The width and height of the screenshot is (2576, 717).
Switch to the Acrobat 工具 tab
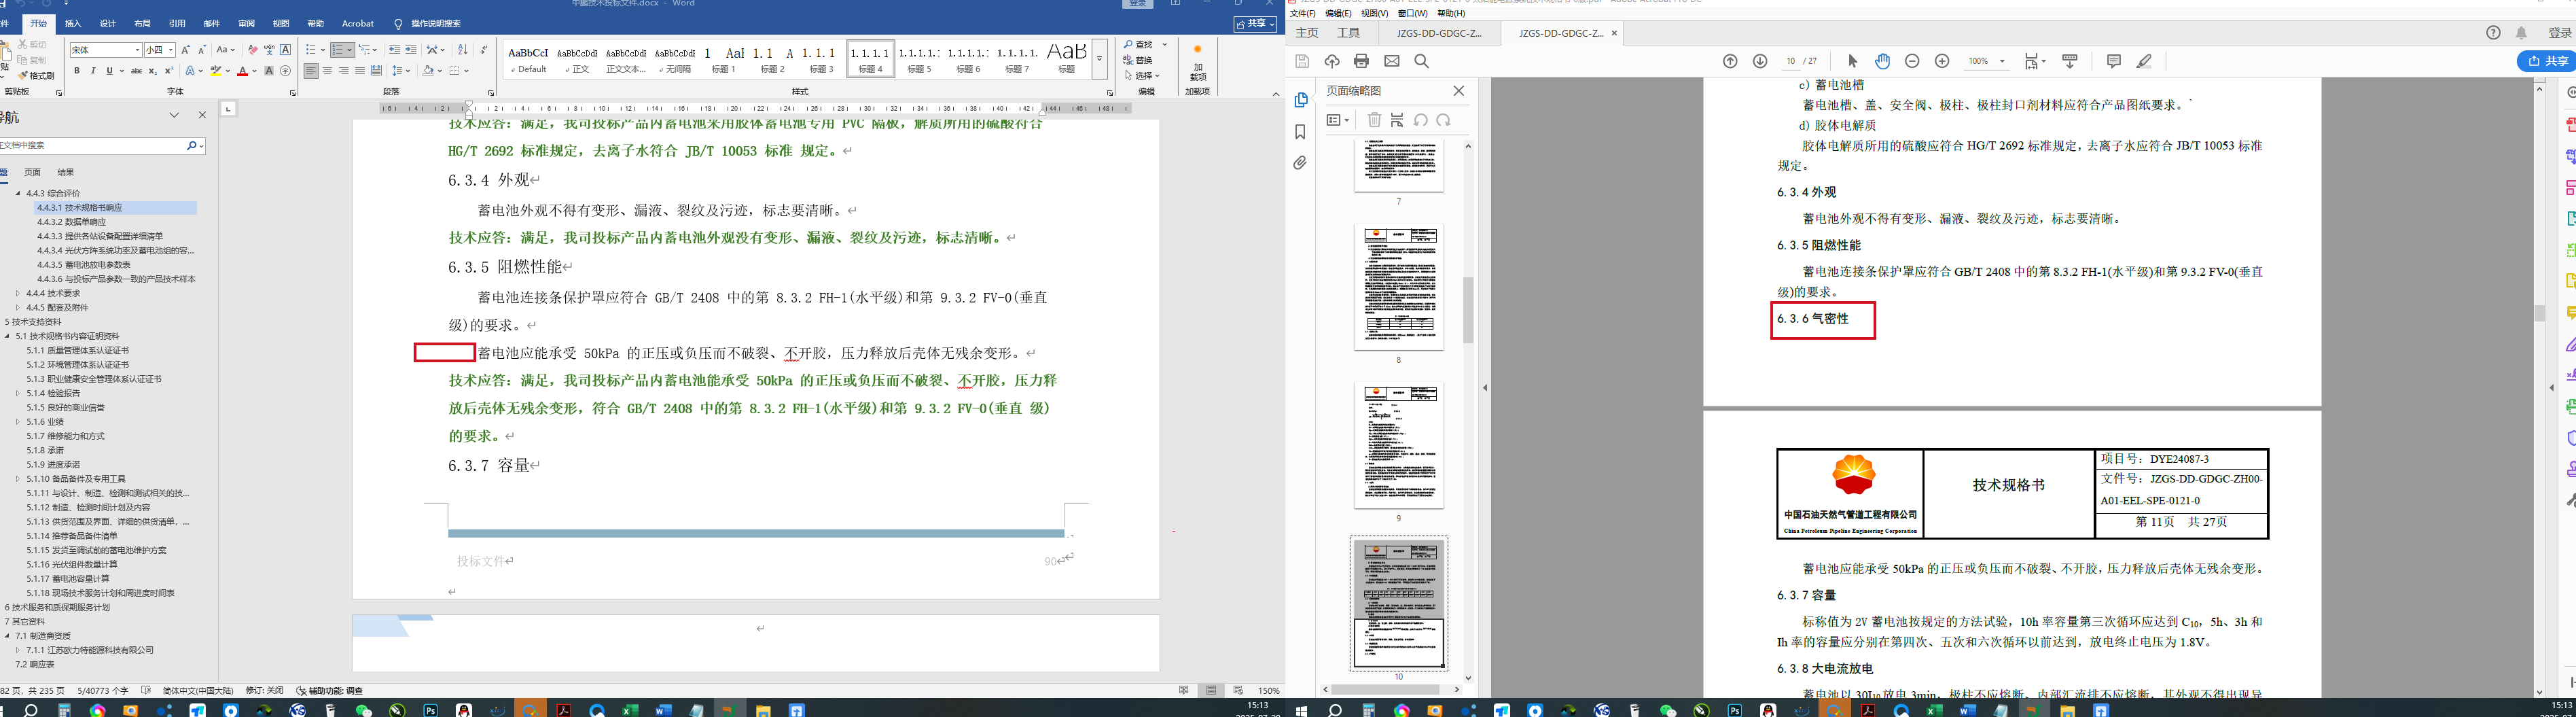coord(1349,33)
